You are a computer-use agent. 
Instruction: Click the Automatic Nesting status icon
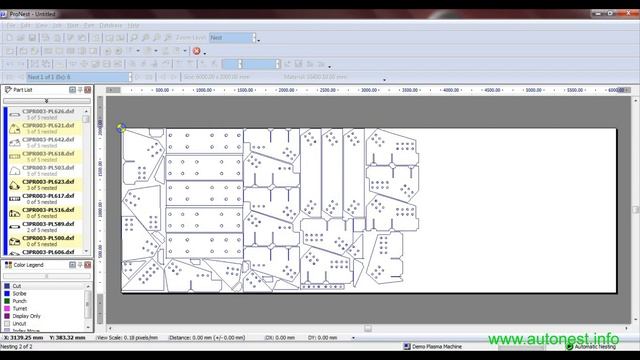569,347
